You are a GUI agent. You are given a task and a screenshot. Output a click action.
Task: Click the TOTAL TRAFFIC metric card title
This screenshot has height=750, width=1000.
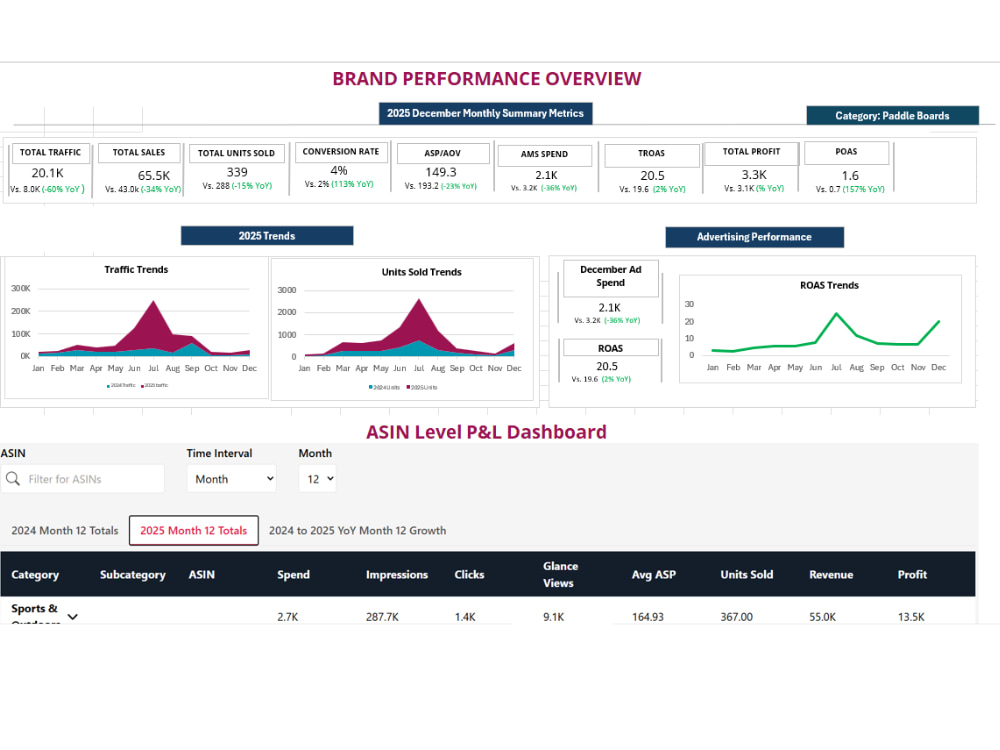pos(50,152)
